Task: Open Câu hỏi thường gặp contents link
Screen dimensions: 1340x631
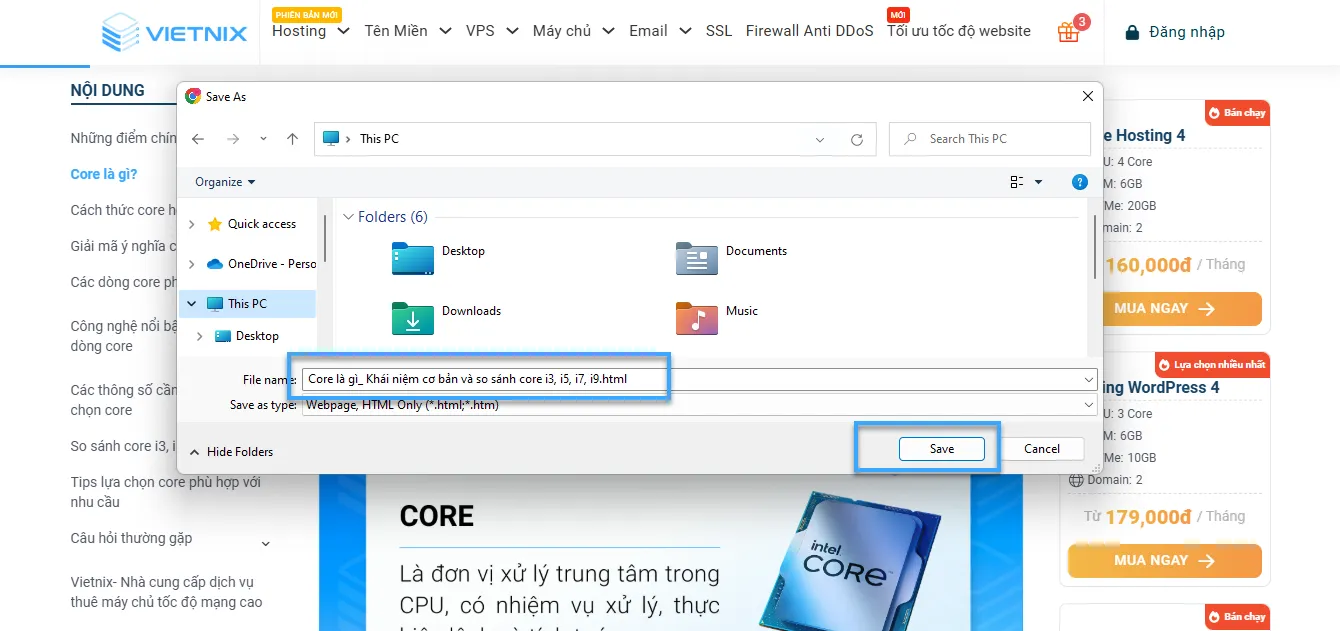Action: tap(131, 538)
